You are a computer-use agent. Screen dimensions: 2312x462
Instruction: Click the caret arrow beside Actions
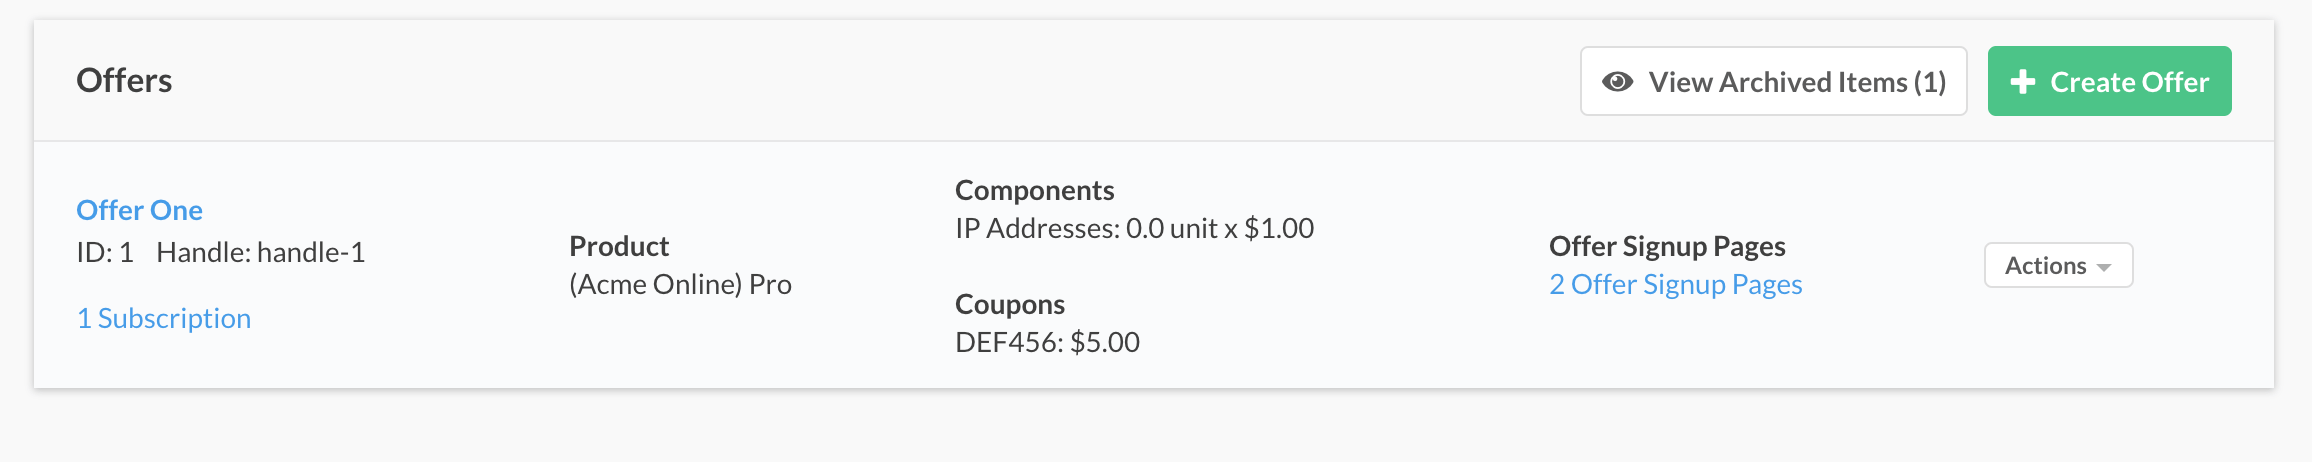pyautogui.click(x=2104, y=268)
